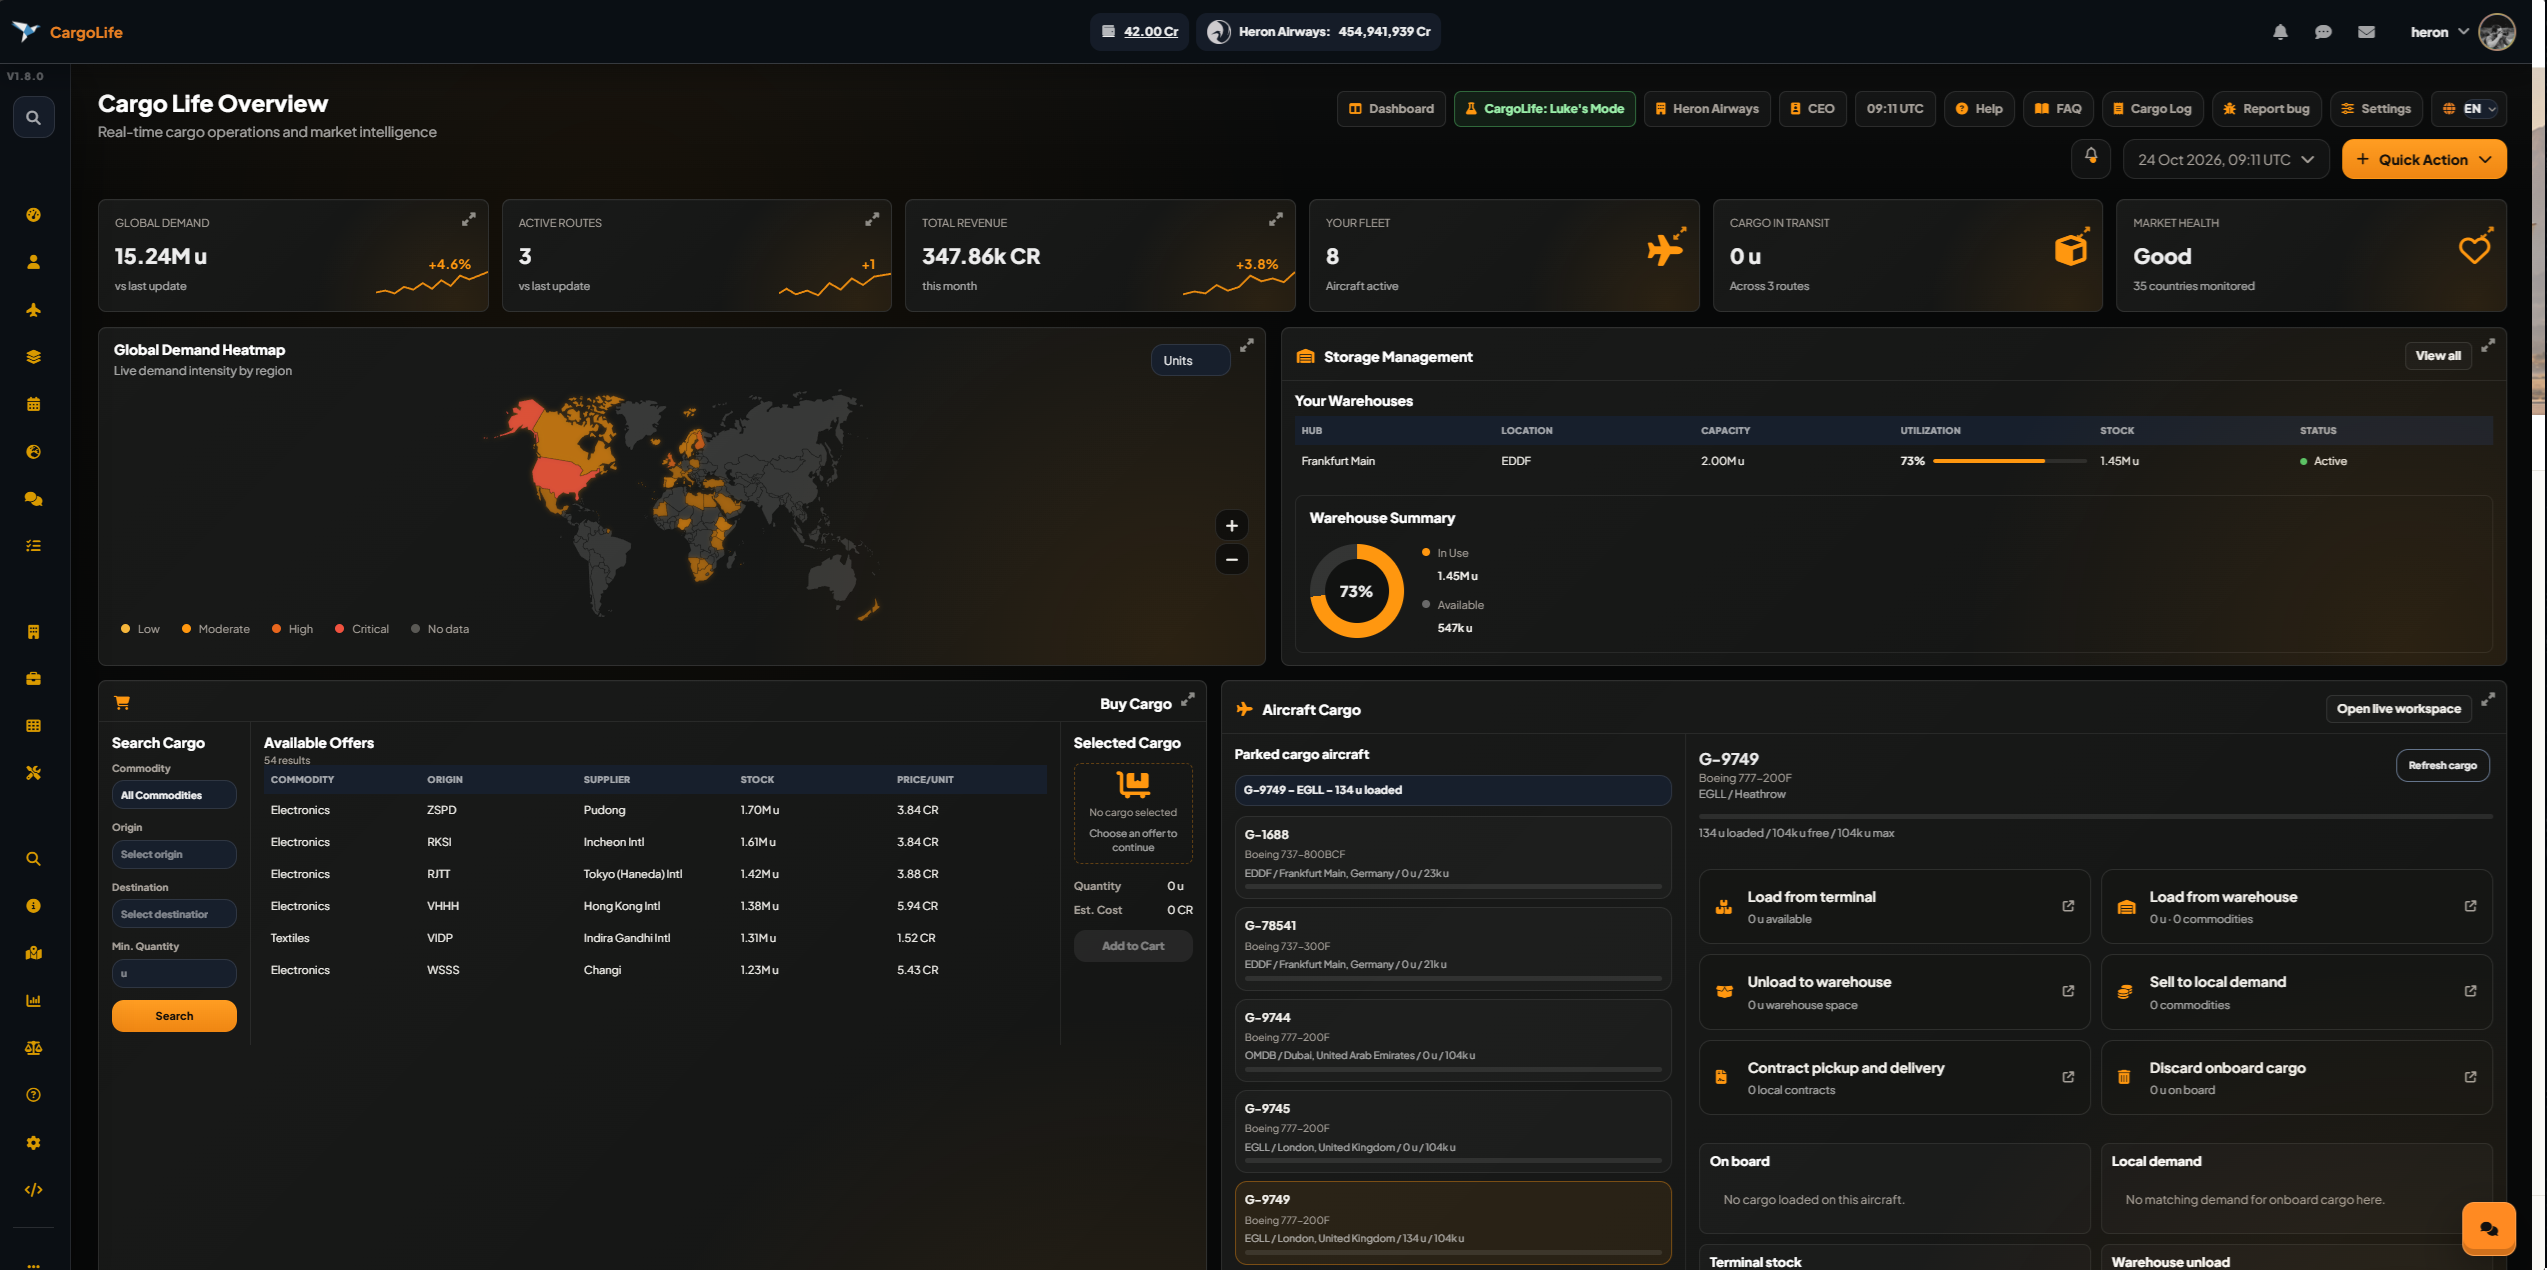Go to the Dashboard tab
2547x1270 pixels.
[1391, 109]
